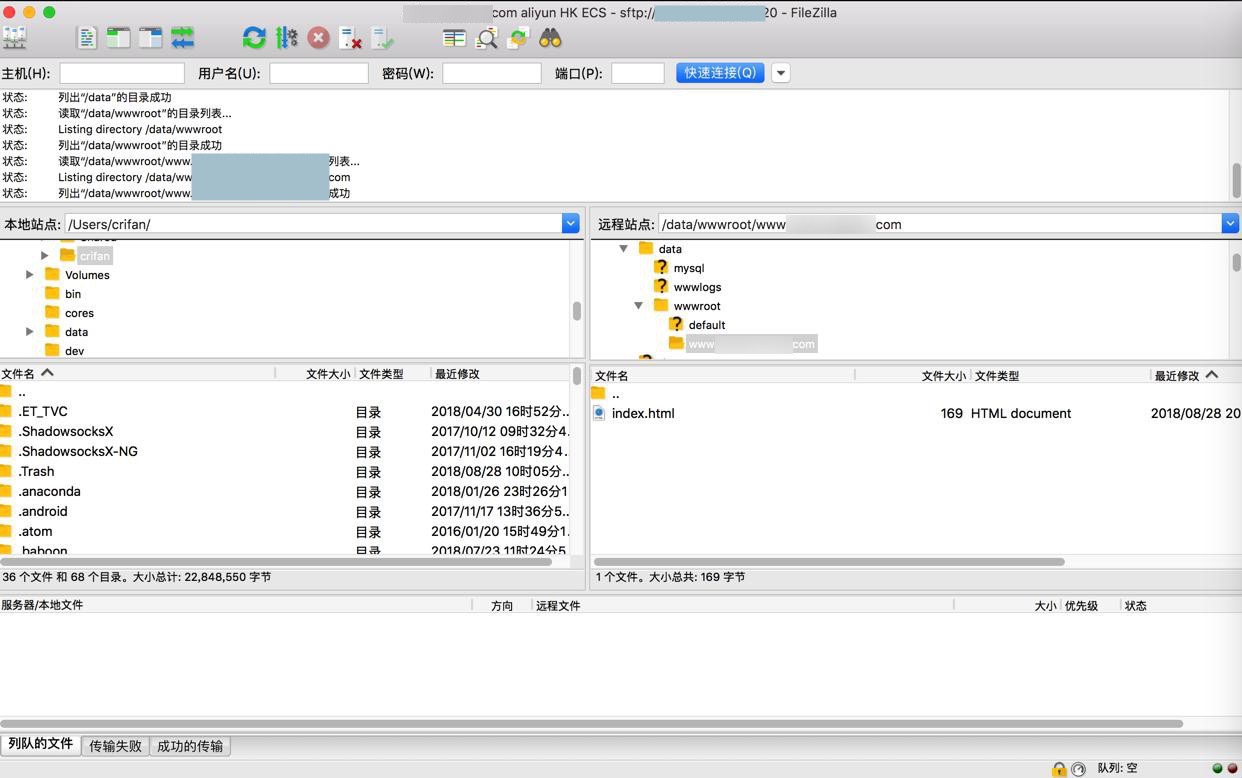Image resolution: width=1242 pixels, height=778 pixels.
Task: Select the .ShadowsocksX-NG folder row
Action: click(x=285, y=451)
